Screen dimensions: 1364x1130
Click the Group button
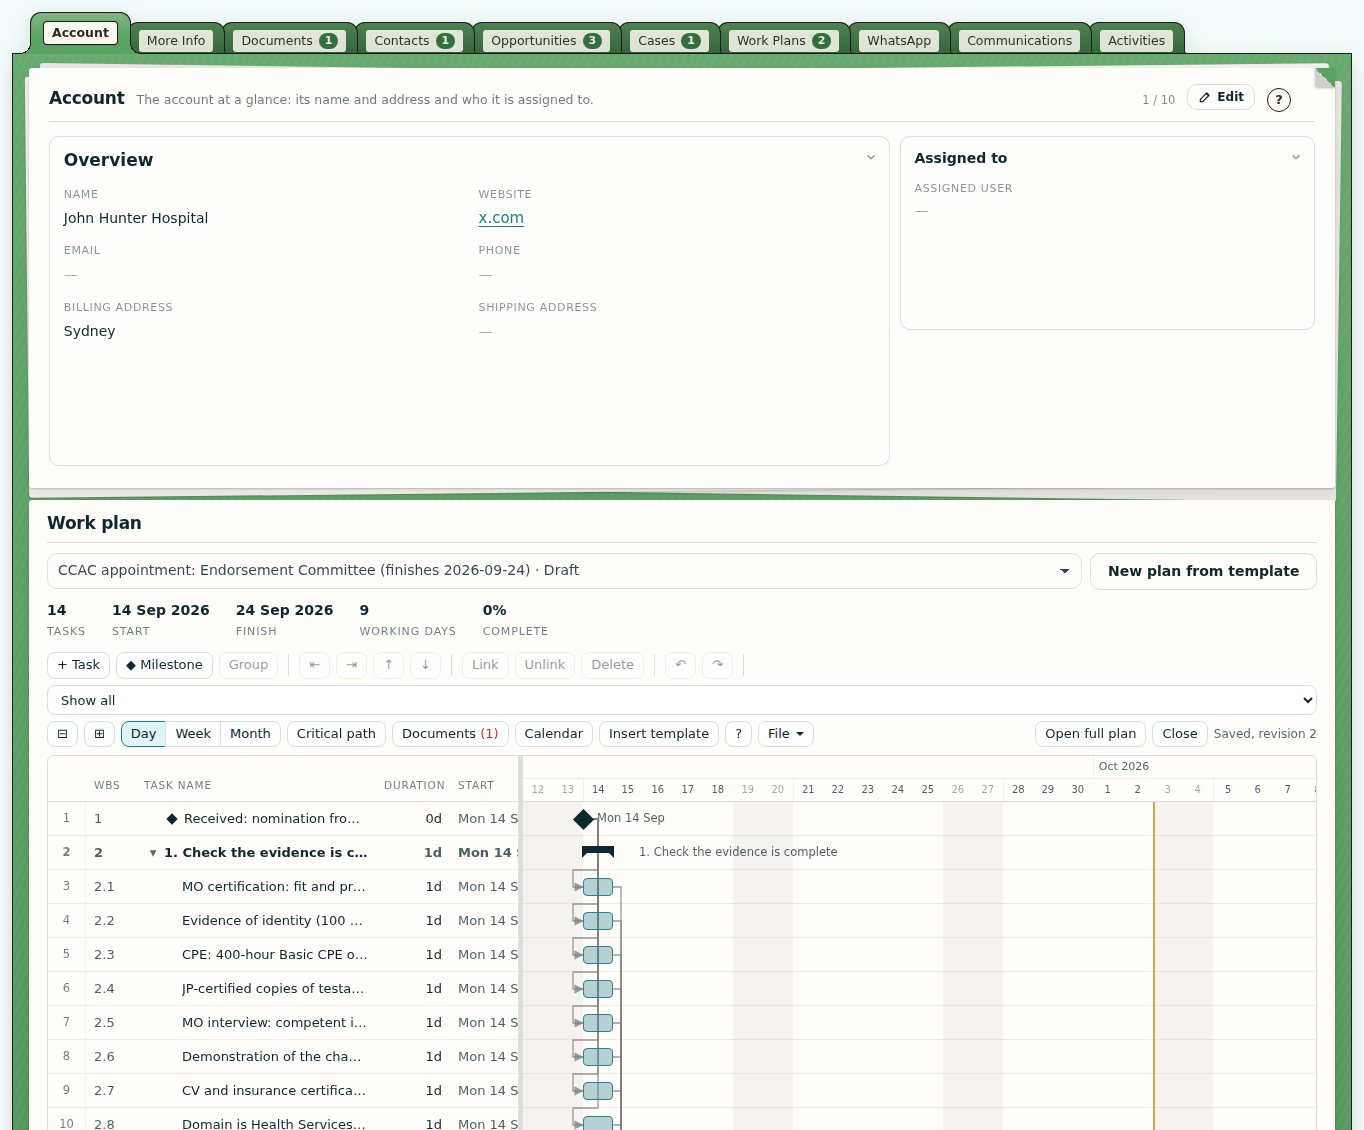point(248,665)
